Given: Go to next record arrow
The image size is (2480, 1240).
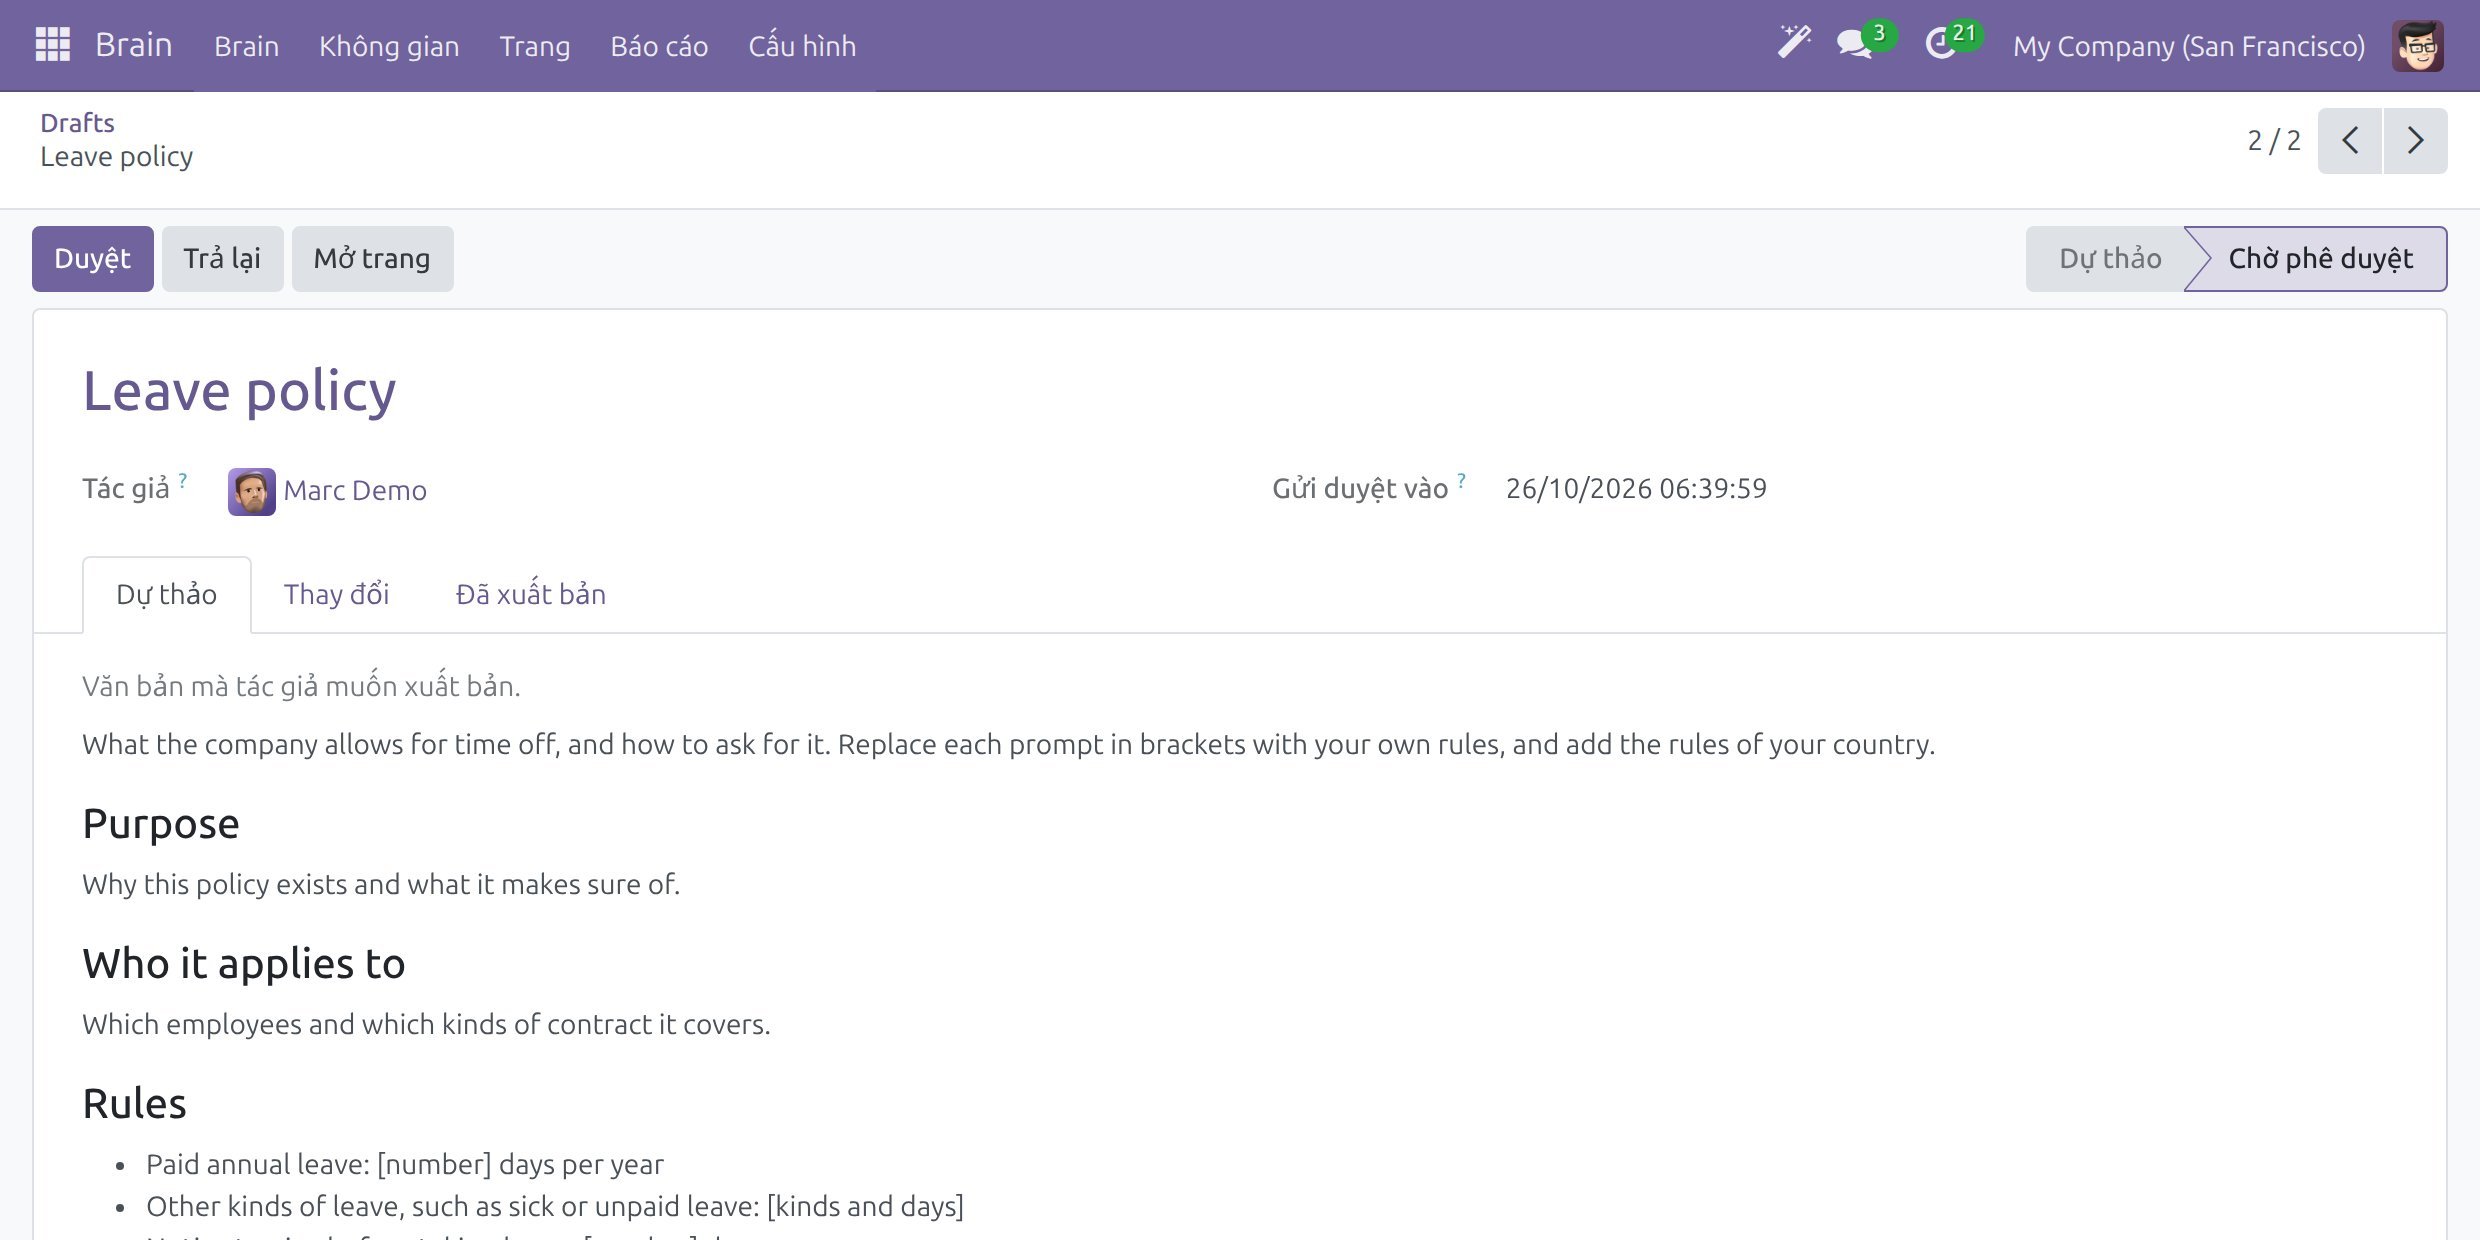Looking at the screenshot, I should coord(2416,141).
